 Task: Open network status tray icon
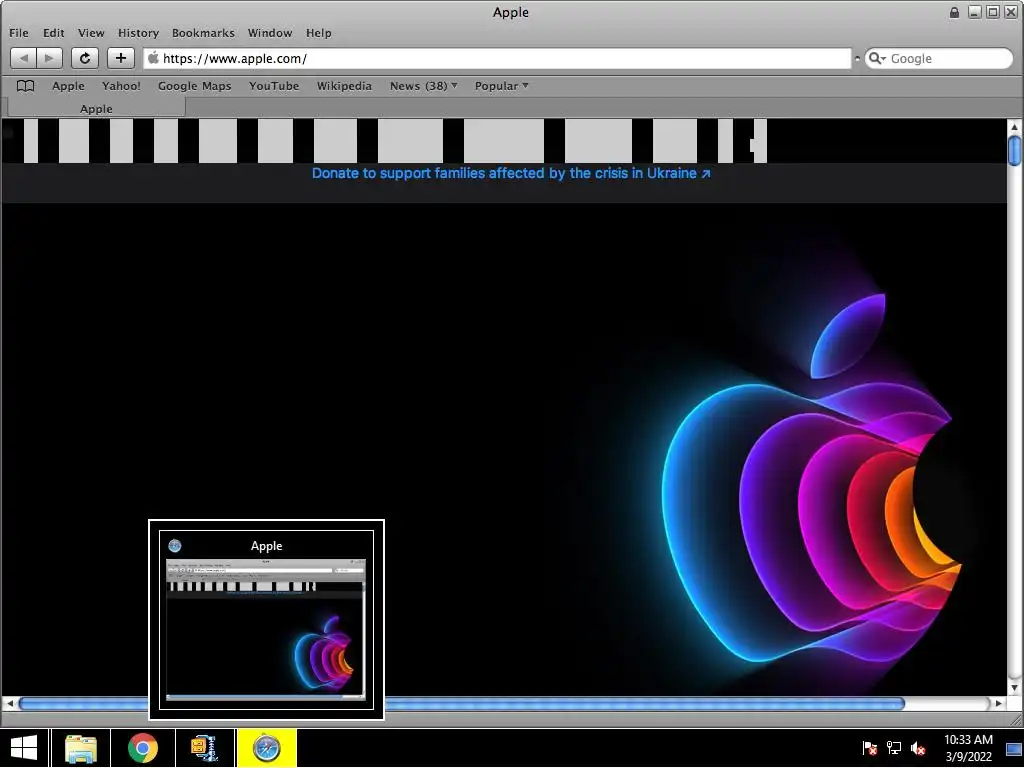coord(894,748)
